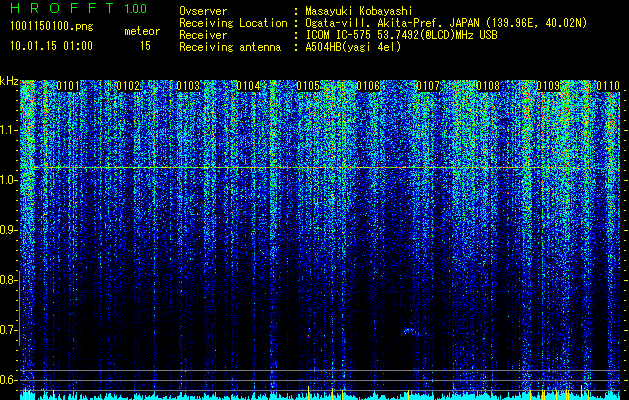Click the Receiving antenna label
This screenshot has height=400, width=629.
tap(230, 47)
